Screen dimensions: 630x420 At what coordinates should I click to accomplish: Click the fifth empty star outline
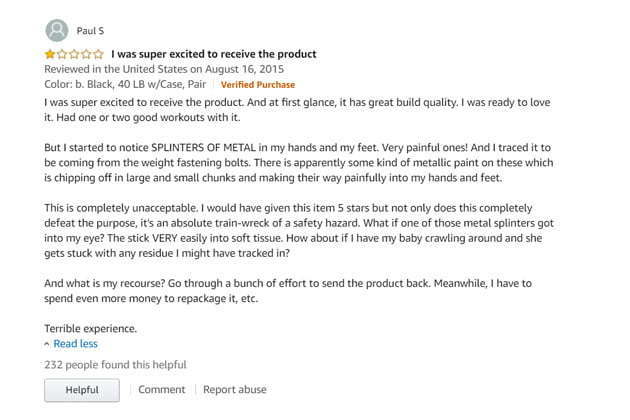(98, 54)
